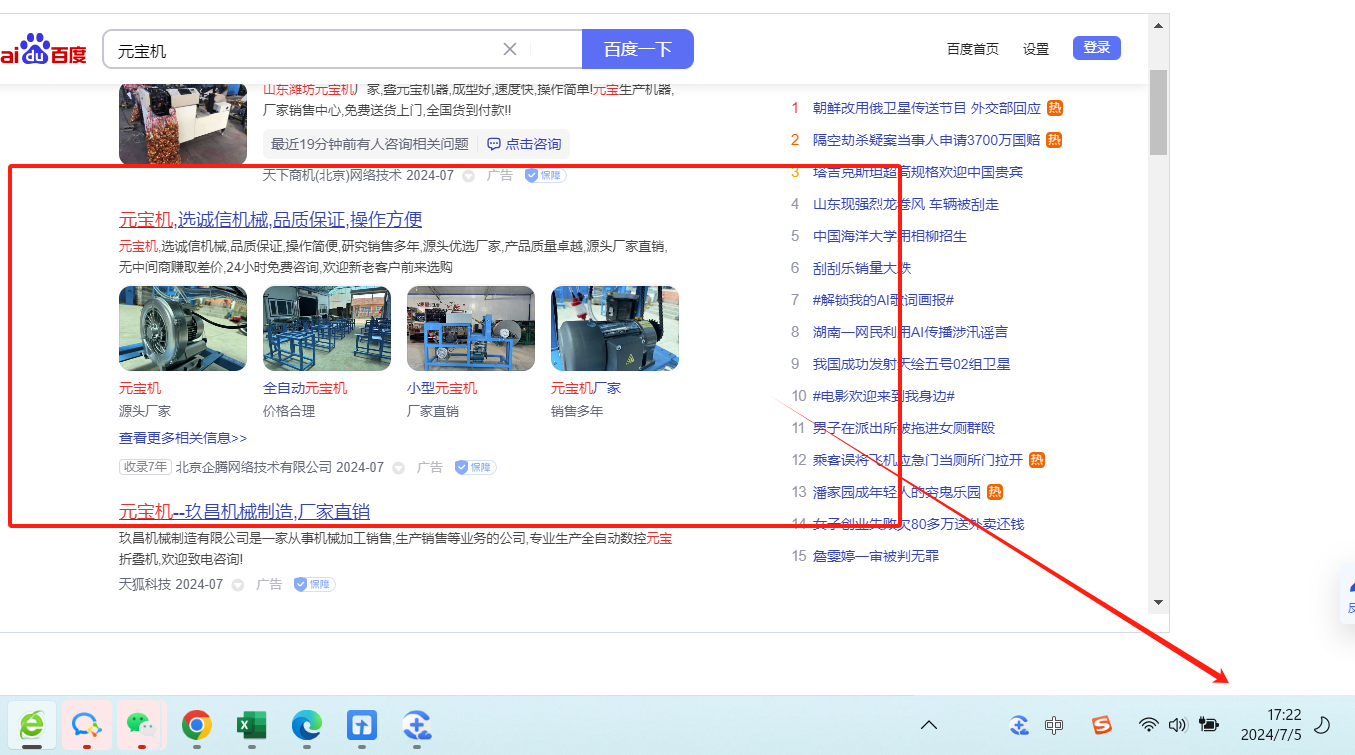
Task: Go to 百度首页
Action: click(x=973, y=49)
